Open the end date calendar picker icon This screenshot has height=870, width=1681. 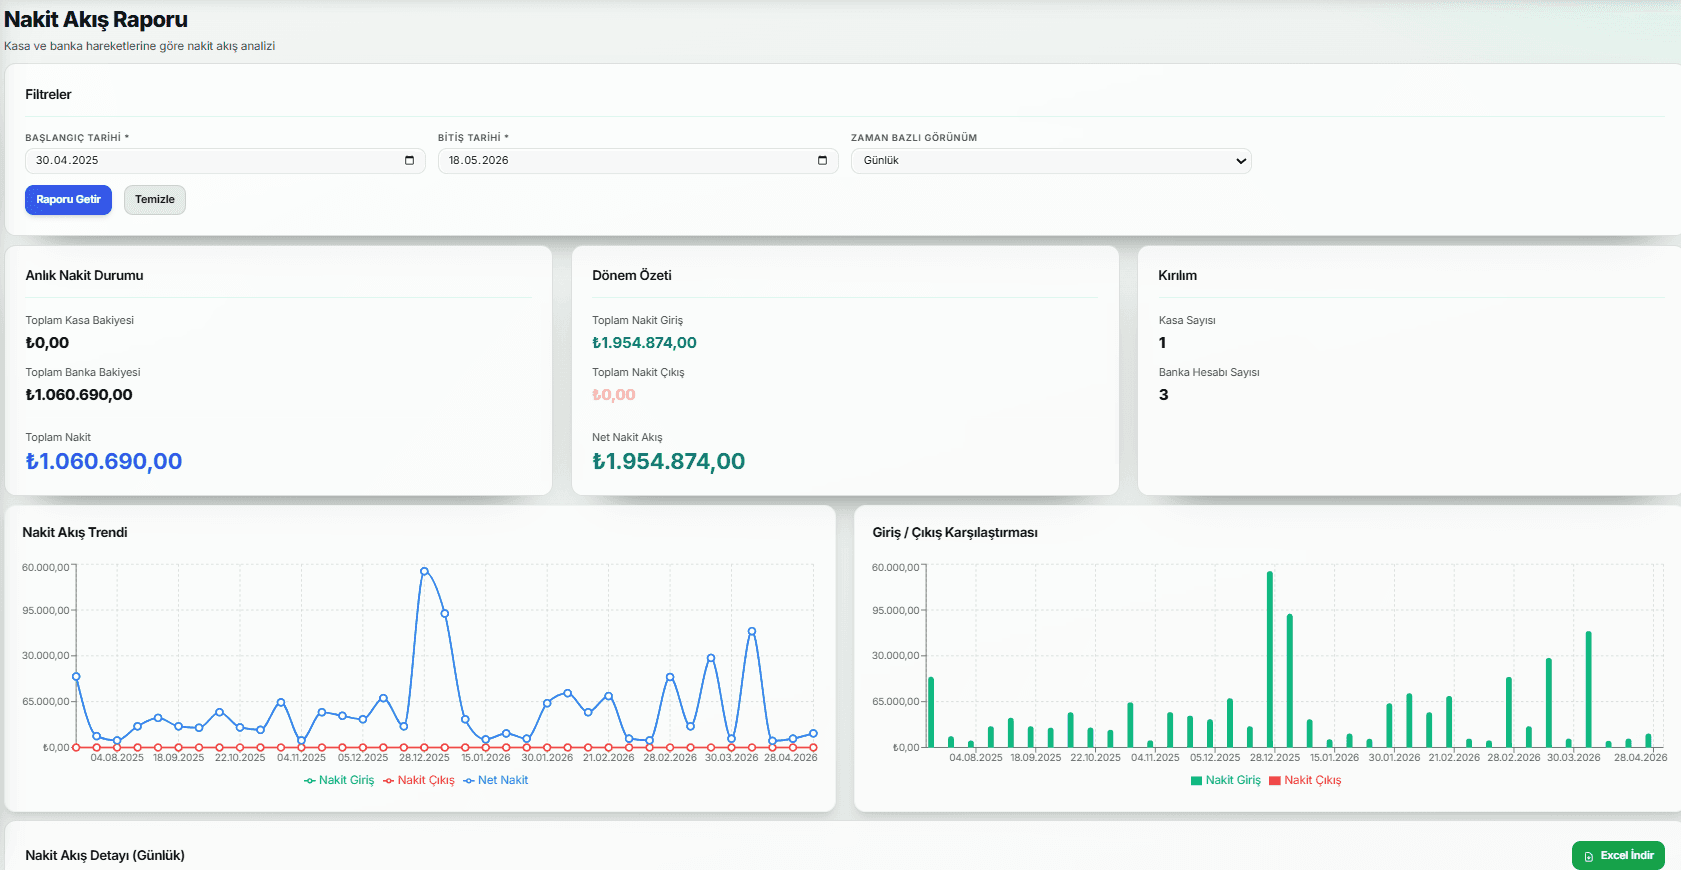(x=822, y=160)
